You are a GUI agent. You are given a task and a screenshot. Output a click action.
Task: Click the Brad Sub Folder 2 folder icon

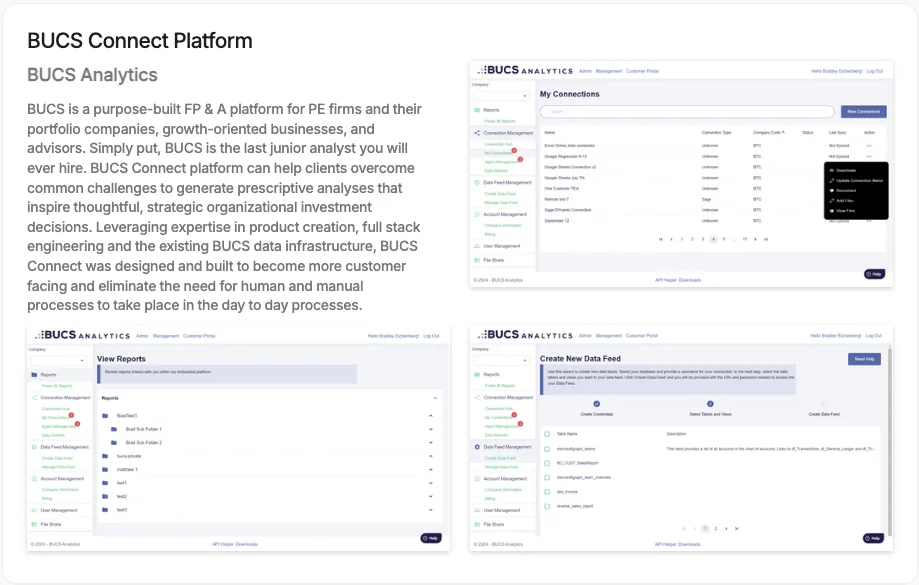click(114, 443)
